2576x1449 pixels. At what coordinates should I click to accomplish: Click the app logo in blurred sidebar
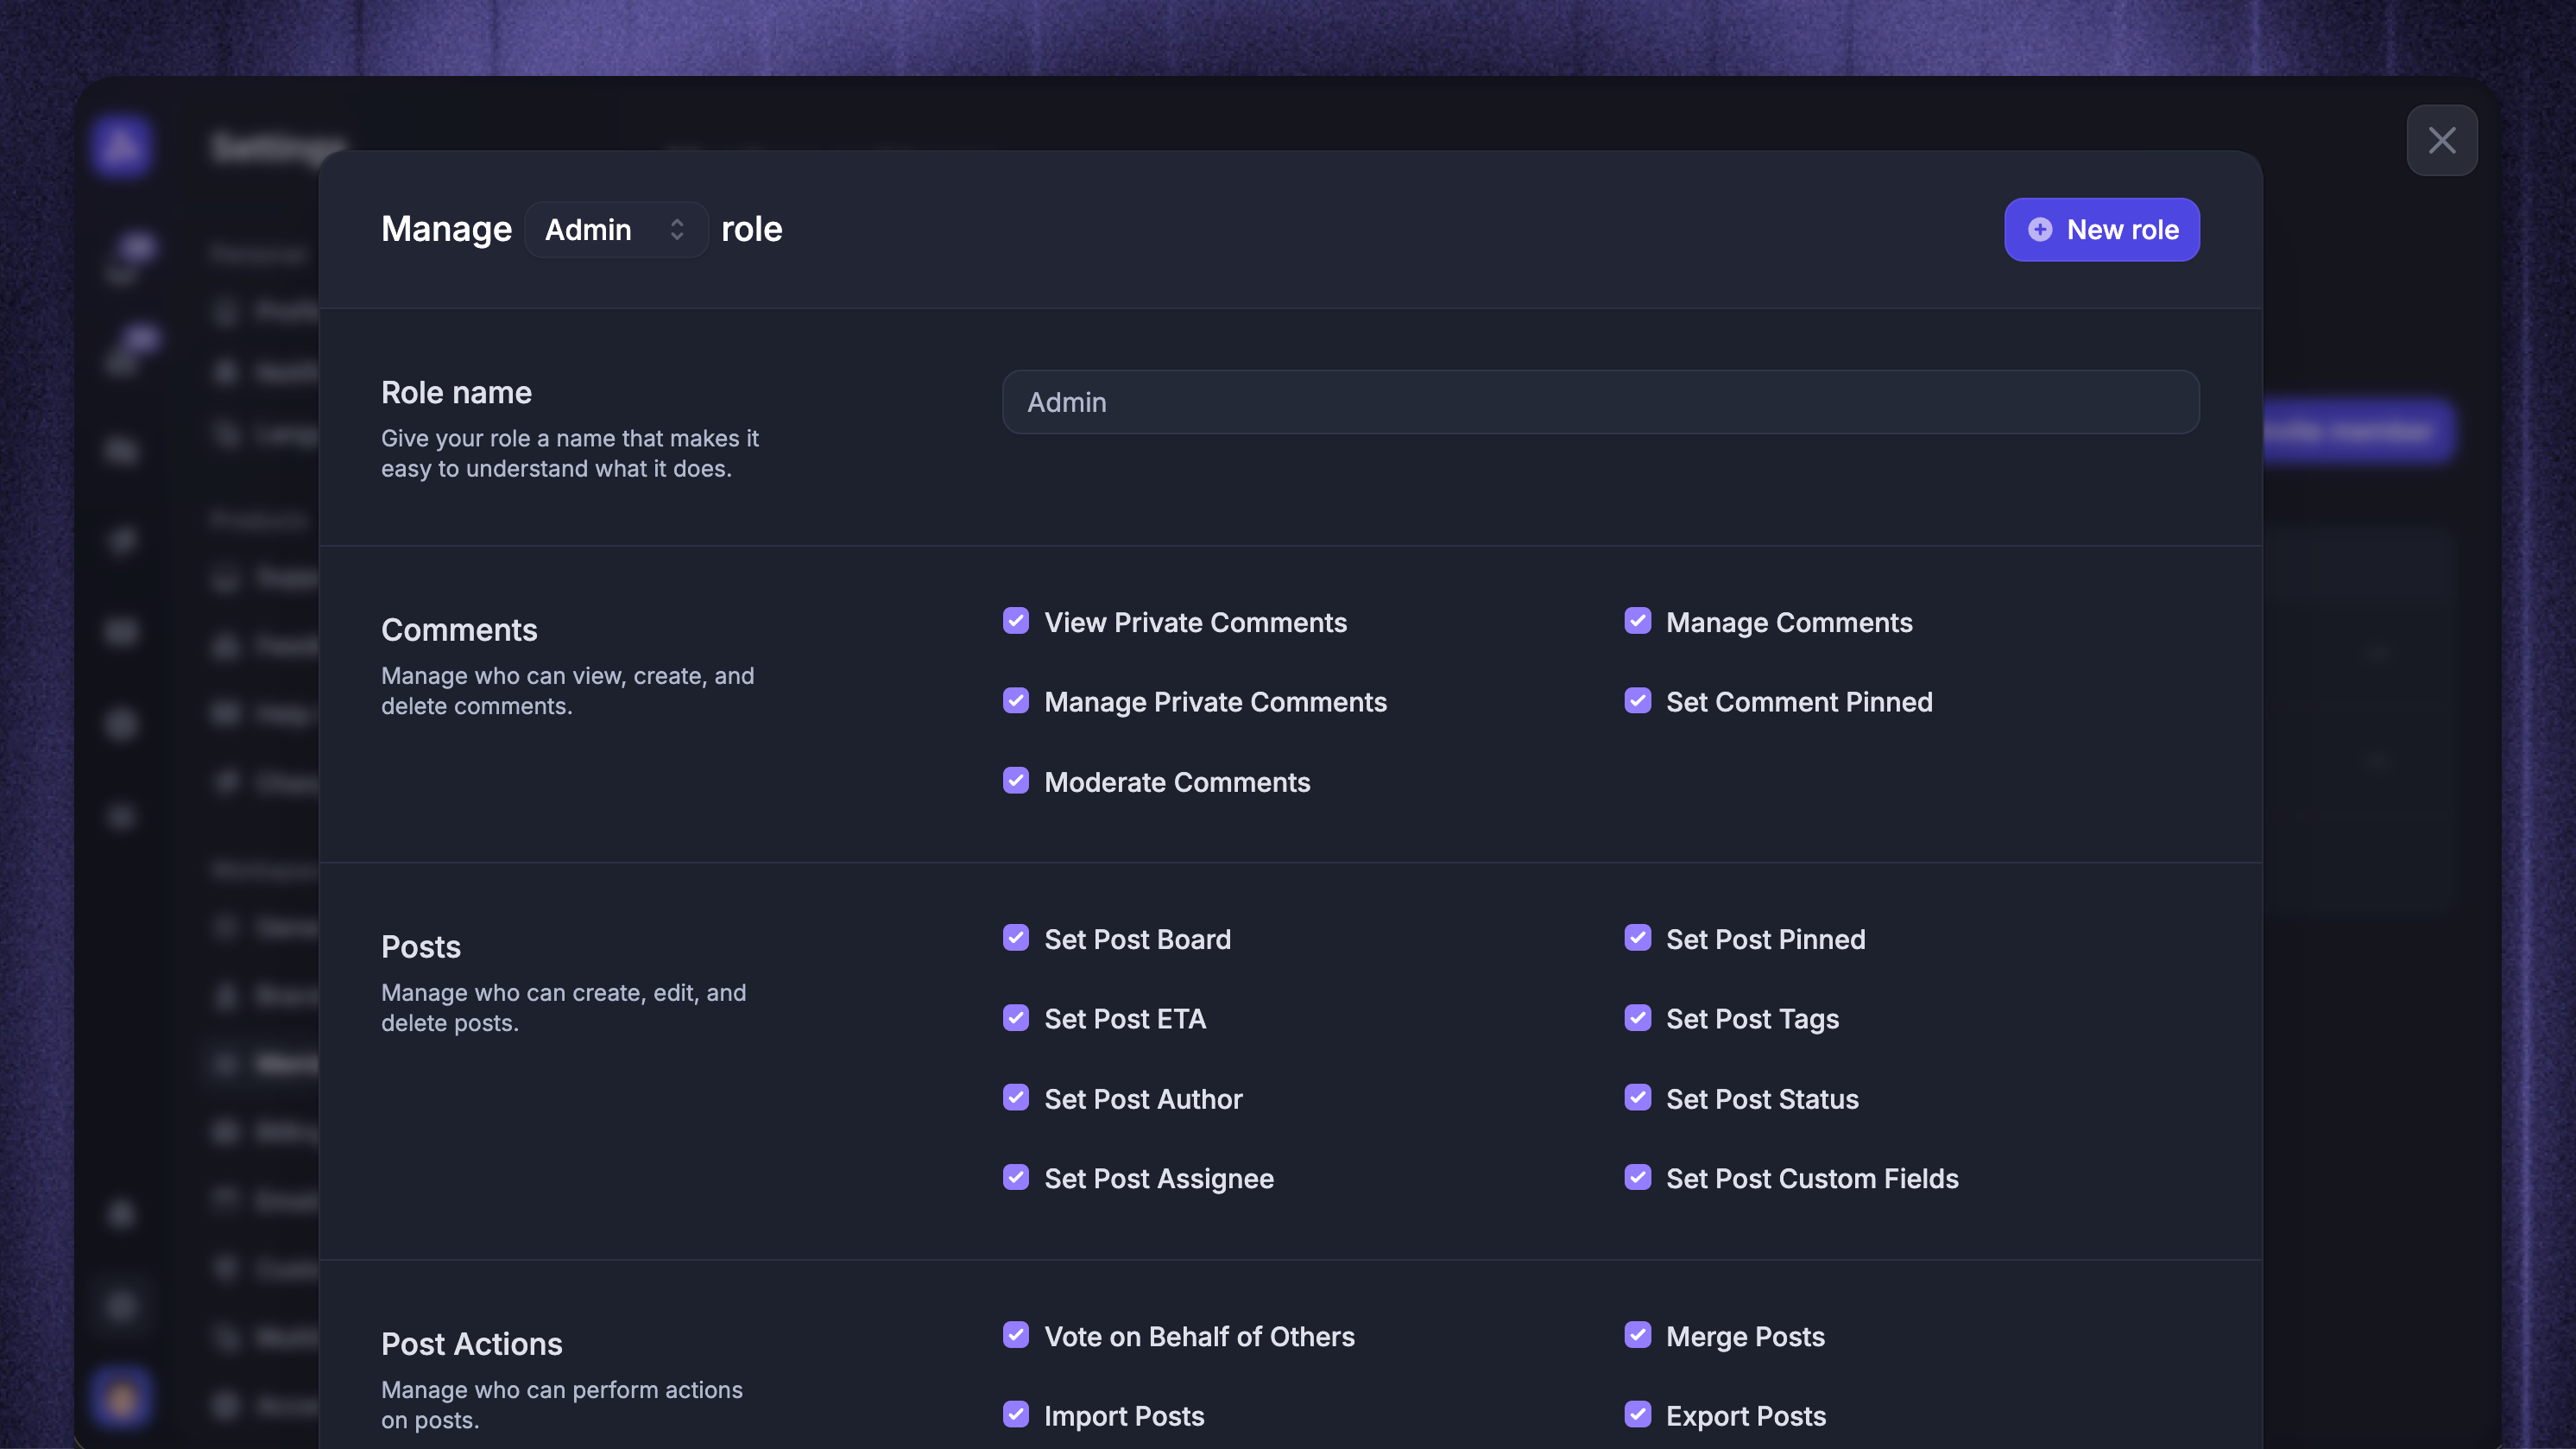click(x=121, y=147)
